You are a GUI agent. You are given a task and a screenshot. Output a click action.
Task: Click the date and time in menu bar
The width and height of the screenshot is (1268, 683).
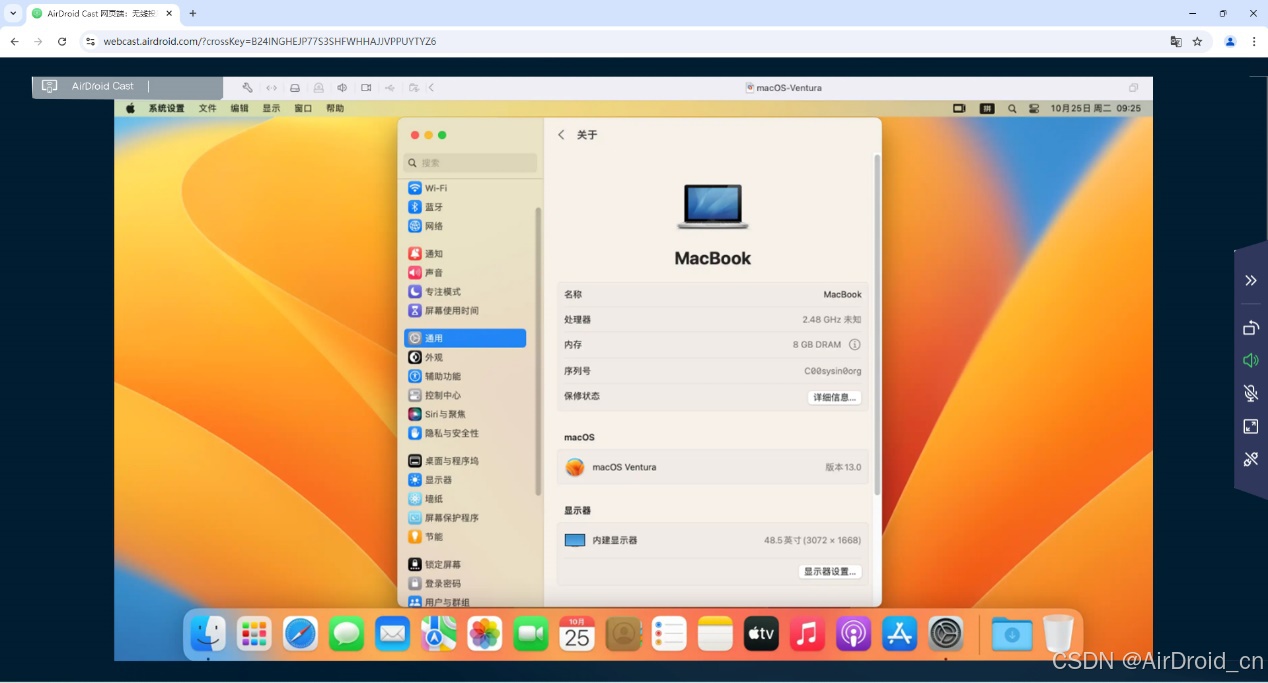[x=1095, y=108]
